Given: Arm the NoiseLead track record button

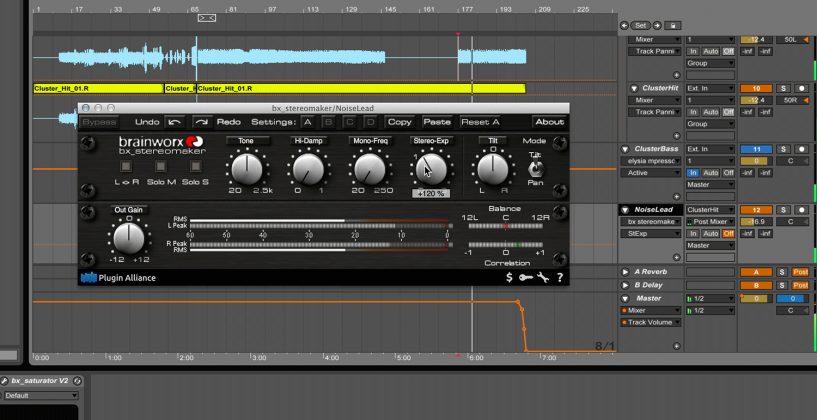Looking at the screenshot, I should coord(801,210).
